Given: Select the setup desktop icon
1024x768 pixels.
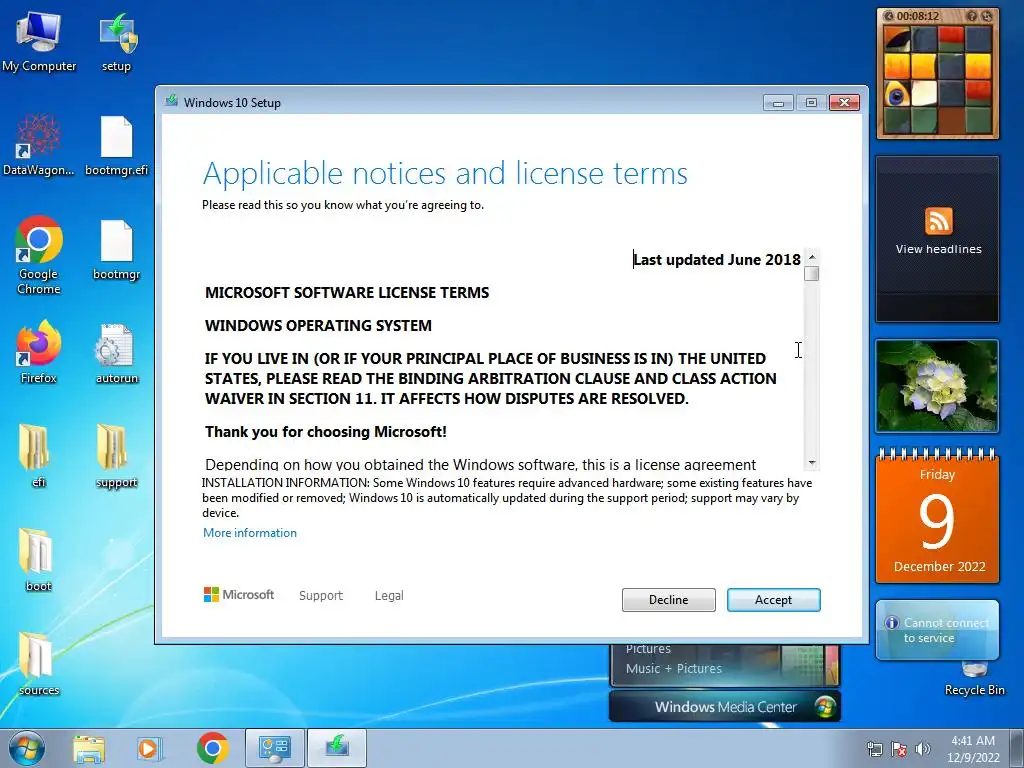Looking at the screenshot, I should tap(116, 42).
